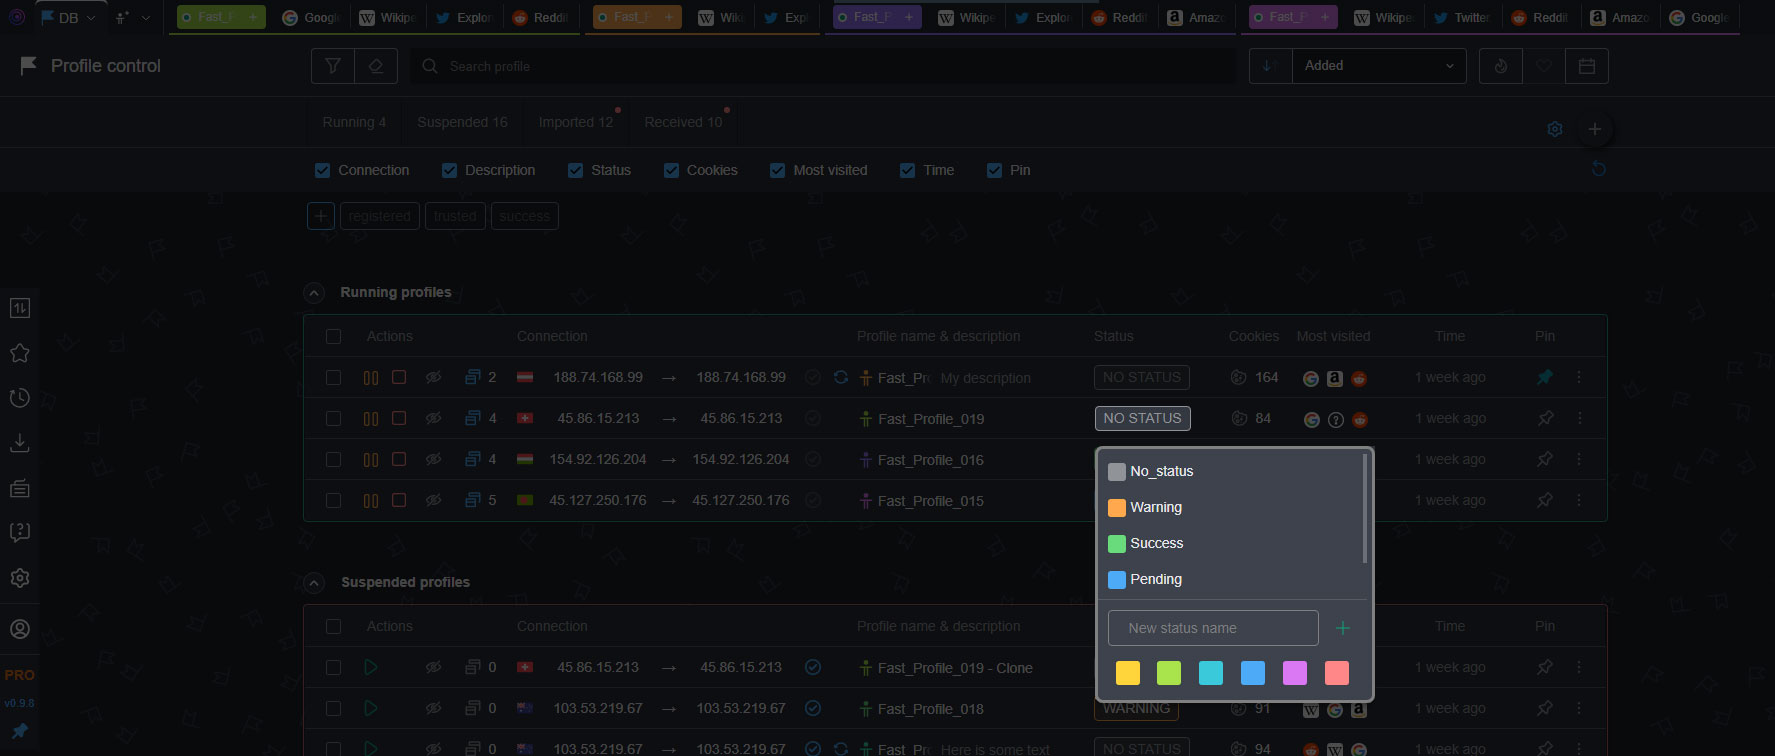The image size is (1775, 756).
Task: Pick the yellow status color swatch
Action: click(x=1128, y=673)
